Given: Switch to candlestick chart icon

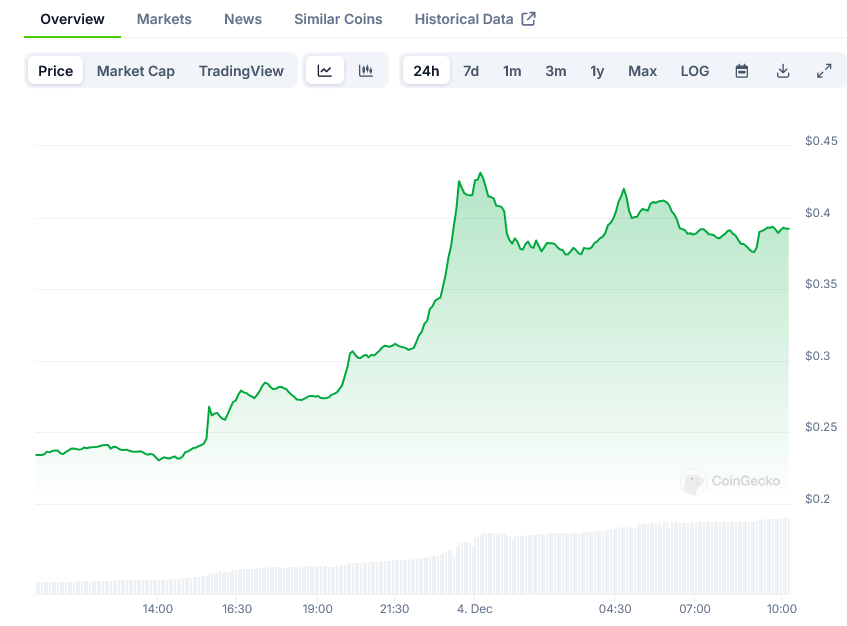Looking at the screenshot, I should (366, 71).
